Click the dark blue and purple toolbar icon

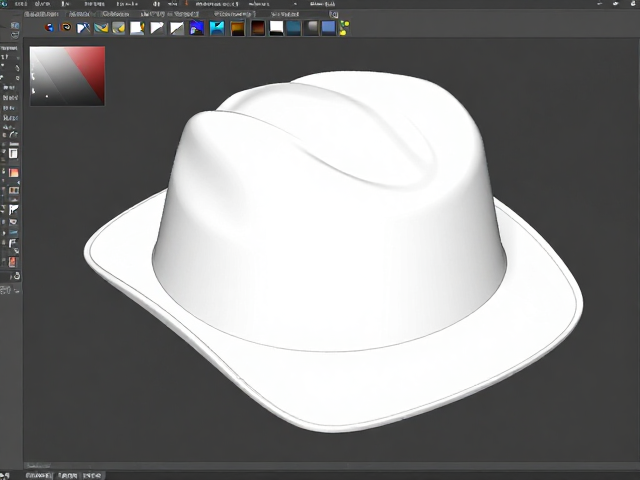click(x=197, y=28)
